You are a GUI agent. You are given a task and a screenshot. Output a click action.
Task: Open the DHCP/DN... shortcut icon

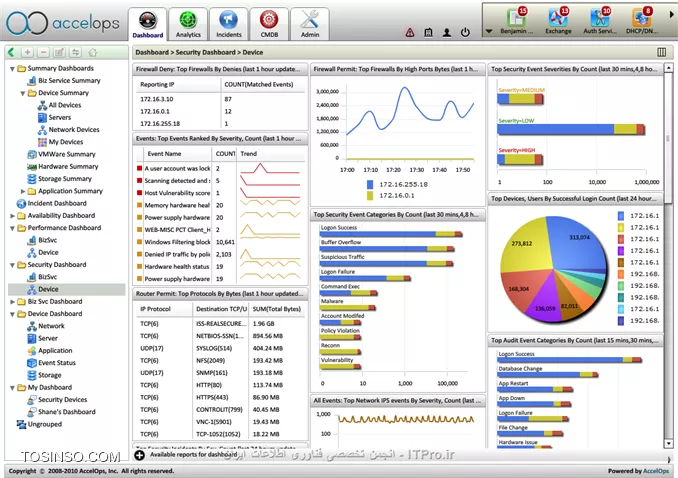tap(642, 20)
